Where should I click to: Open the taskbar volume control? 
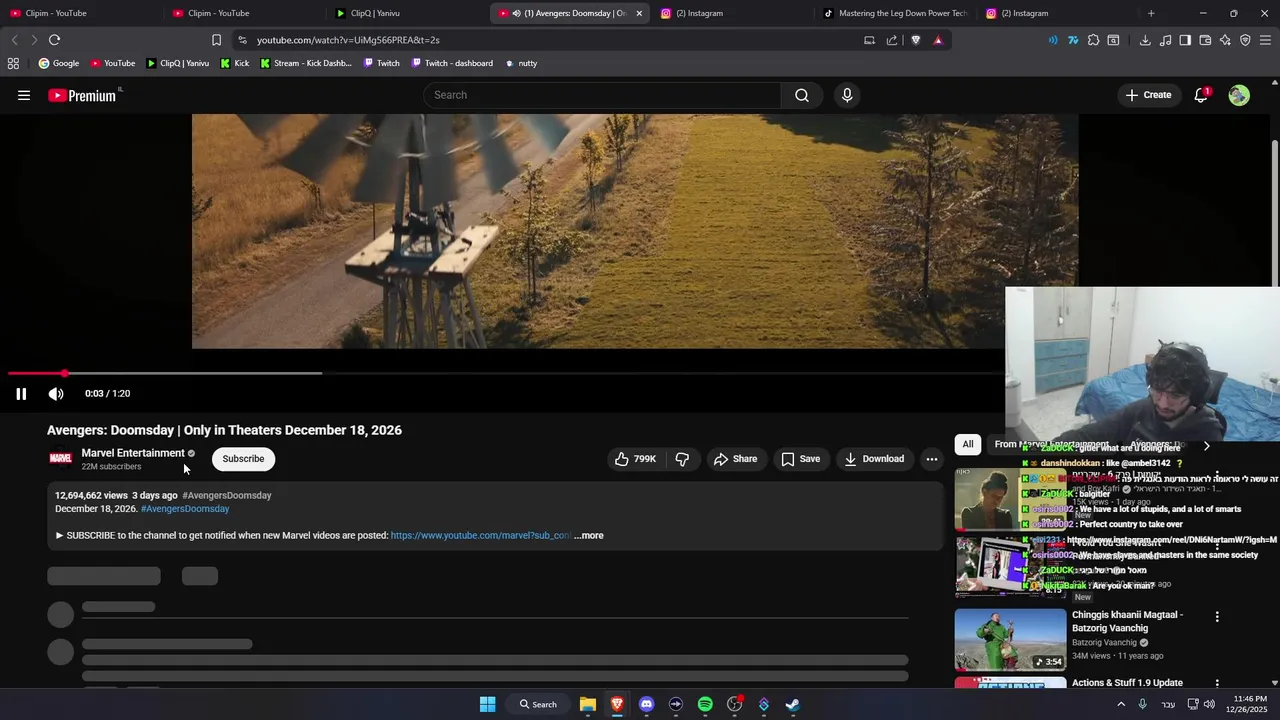[x=1209, y=704]
